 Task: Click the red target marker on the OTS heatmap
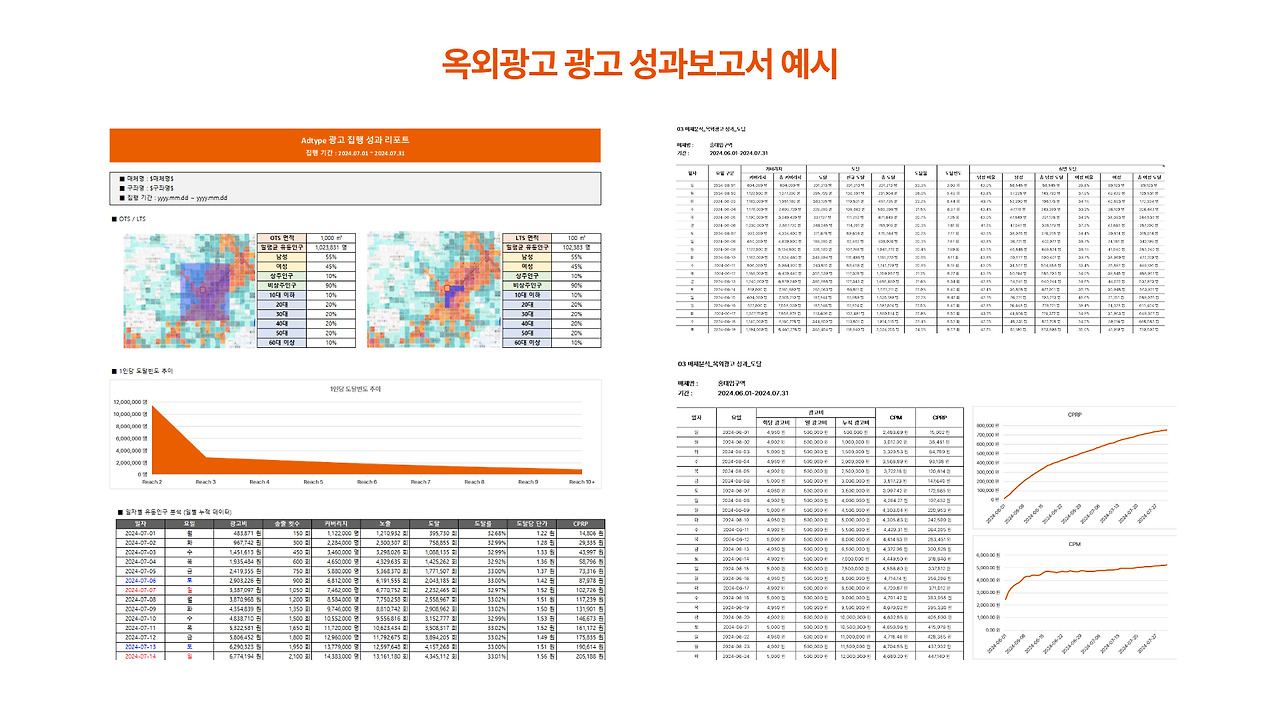click(x=203, y=290)
